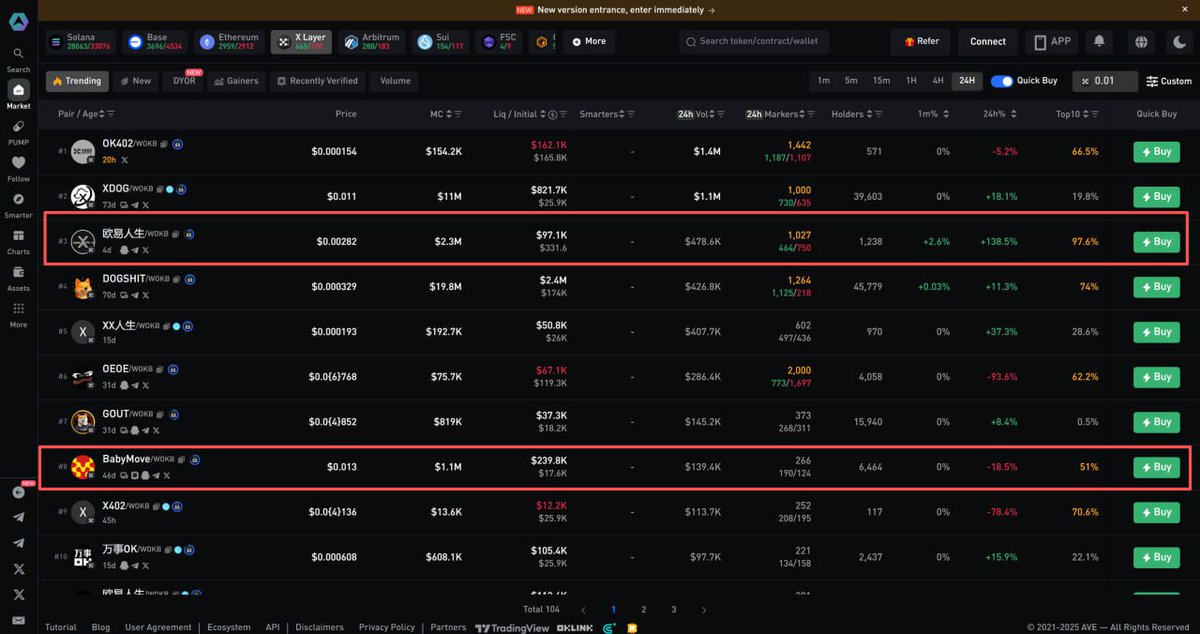Click the BabyMove token avatar
Image resolution: width=1200 pixels, height=634 pixels.
(83, 467)
